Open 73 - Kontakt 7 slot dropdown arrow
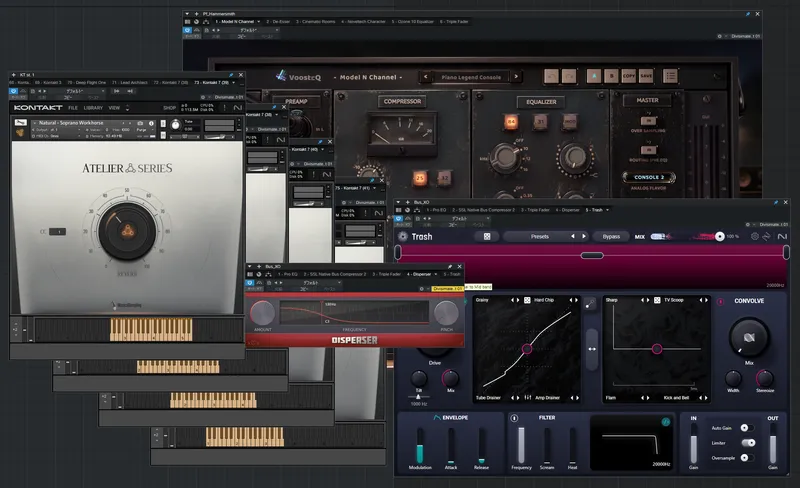The width and height of the screenshot is (800, 488). pos(234,83)
